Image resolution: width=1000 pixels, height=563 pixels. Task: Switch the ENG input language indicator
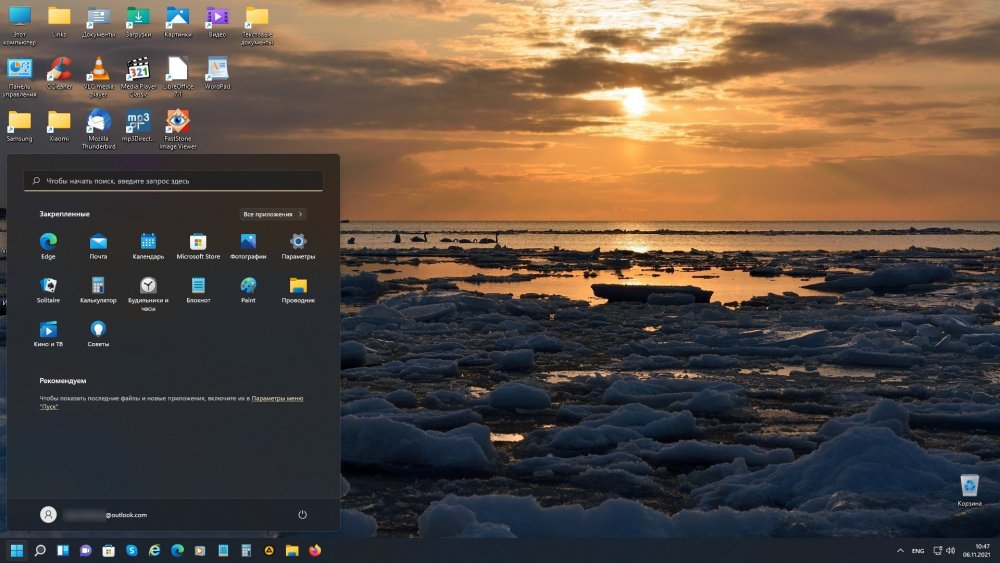click(917, 551)
